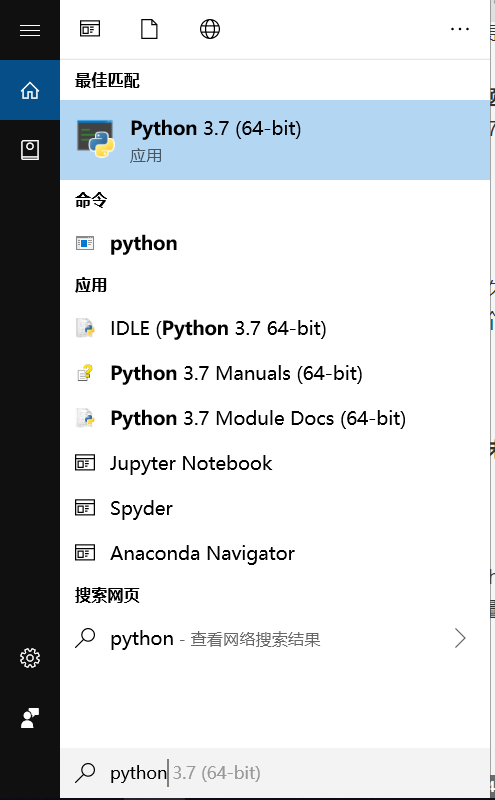Click the 最佳匹配 section header
The height and width of the screenshot is (800, 495).
tap(107, 80)
